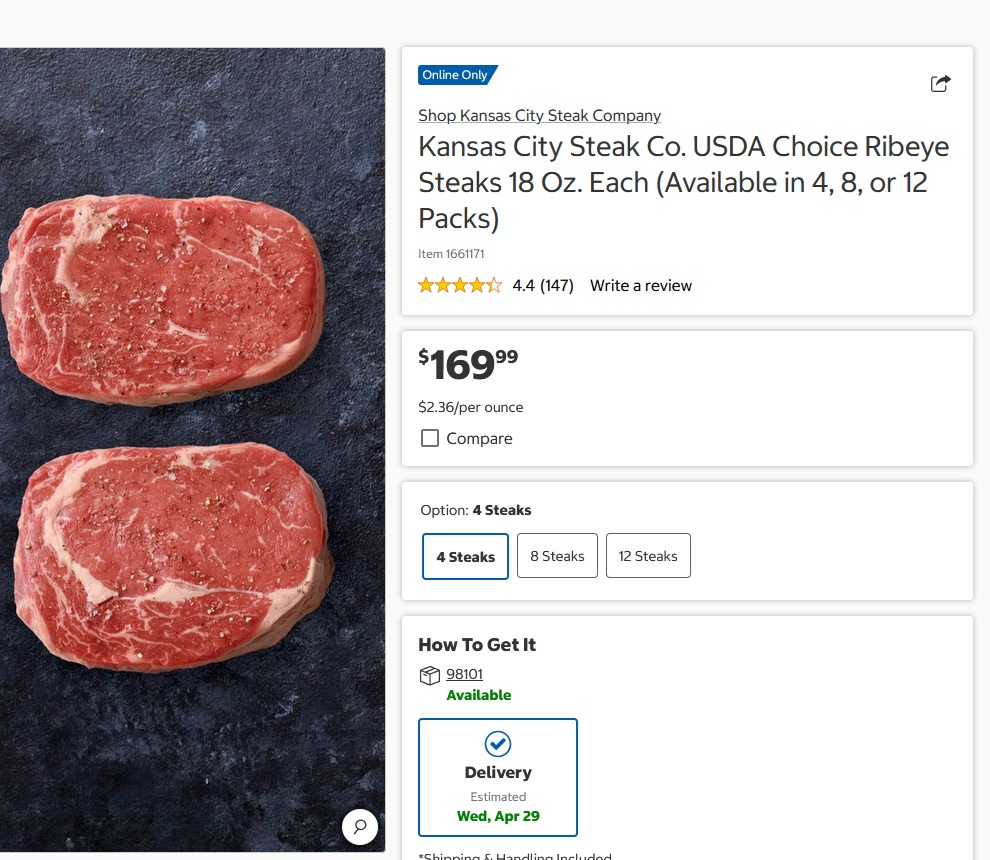The image size is (990, 860).
Task: Click the share icon
Action: click(940, 84)
